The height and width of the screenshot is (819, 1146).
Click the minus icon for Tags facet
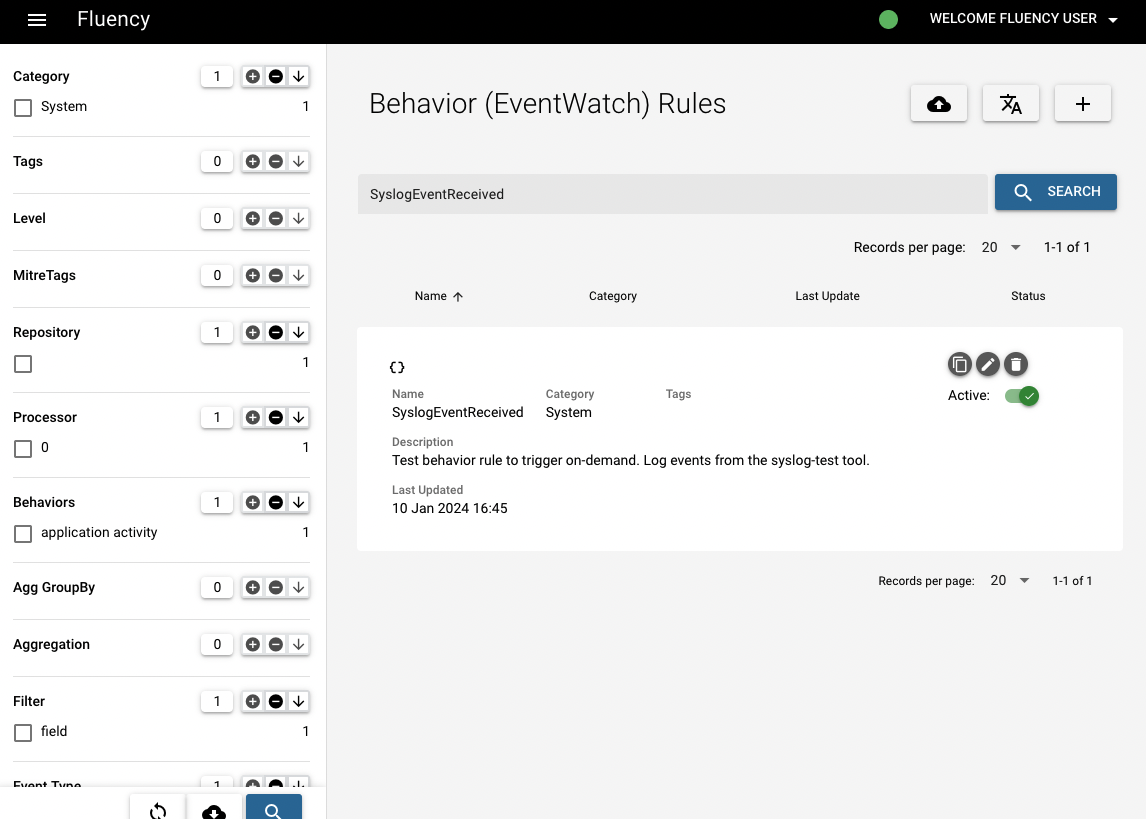[276, 161]
